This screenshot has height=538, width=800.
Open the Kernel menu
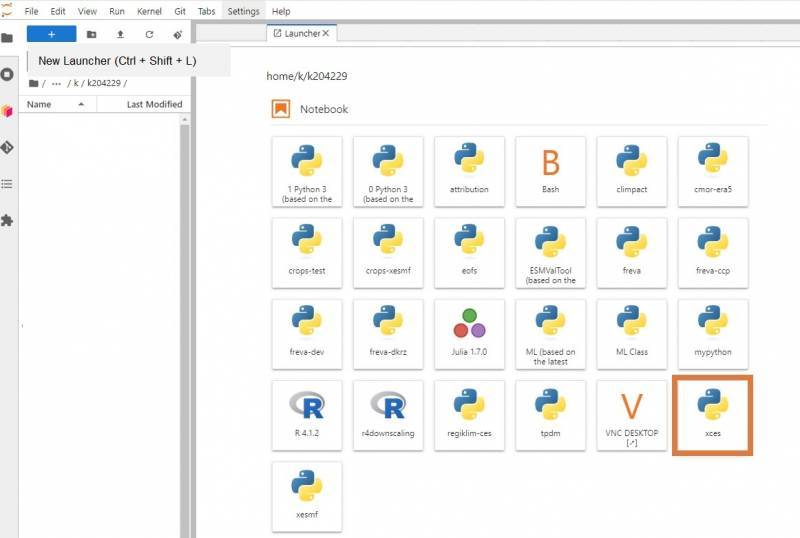[149, 11]
